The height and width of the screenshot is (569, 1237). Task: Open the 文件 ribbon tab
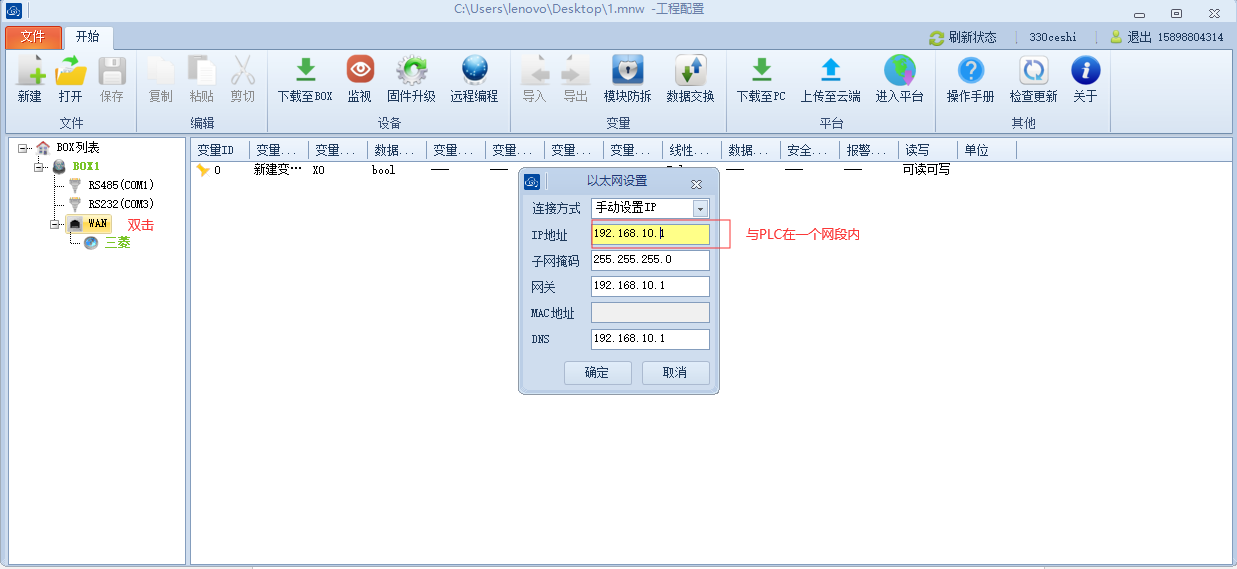(x=33, y=37)
